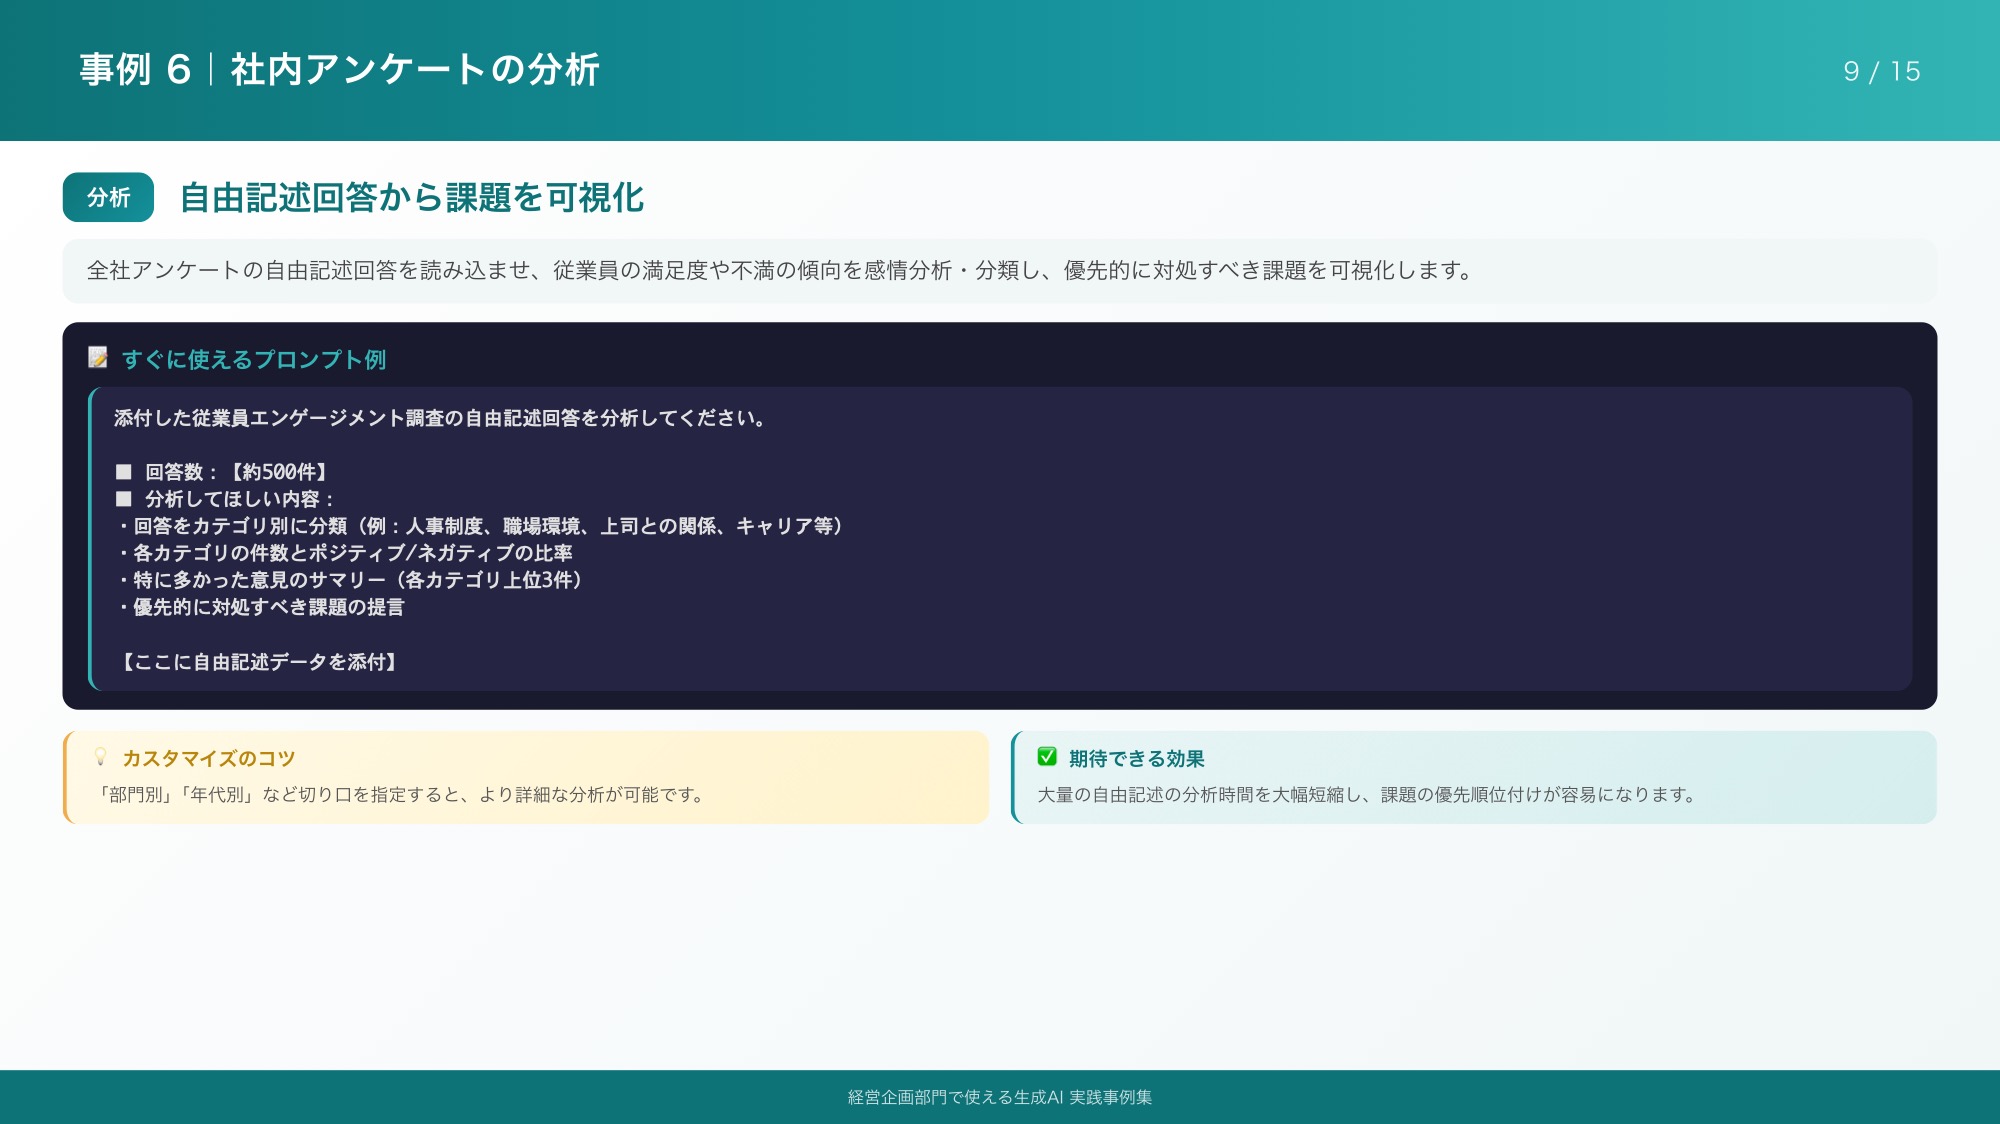Viewport: 2000px width, 1124px height.
Task: Click the memo icon beside すぐに使えるプロンプト例
Action: 98,358
